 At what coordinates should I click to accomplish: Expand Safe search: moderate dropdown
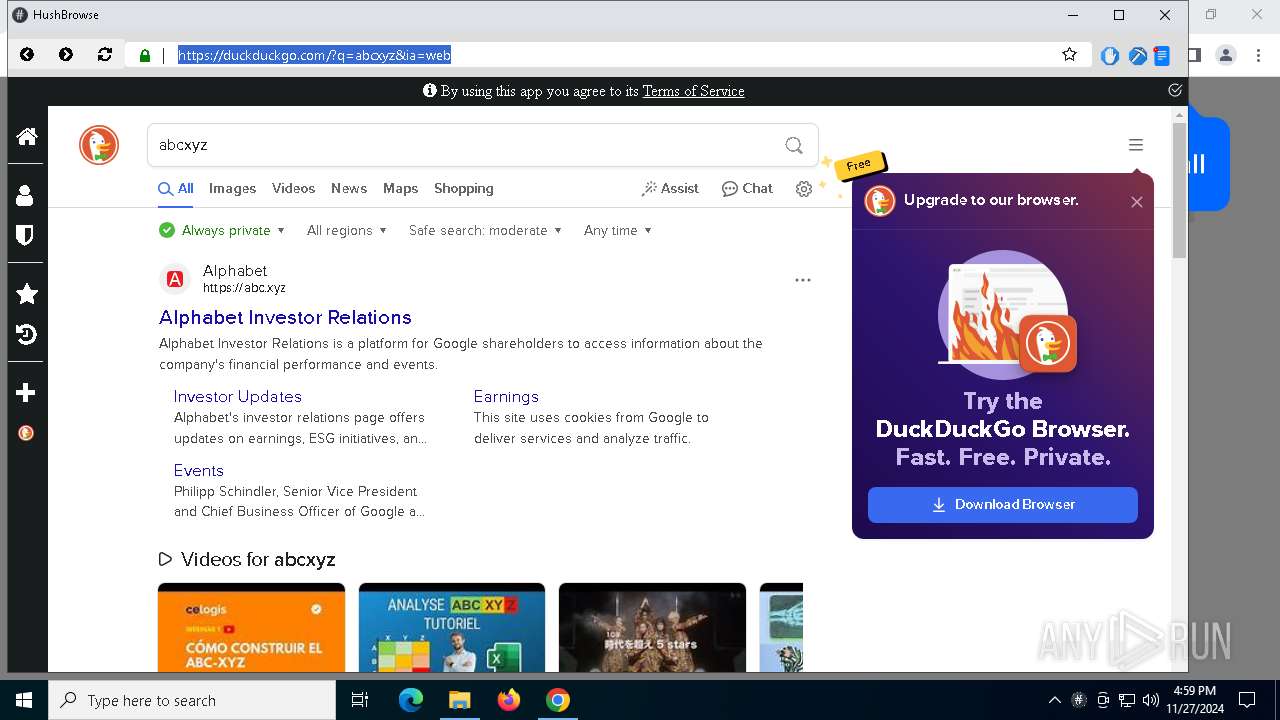click(x=485, y=230)
